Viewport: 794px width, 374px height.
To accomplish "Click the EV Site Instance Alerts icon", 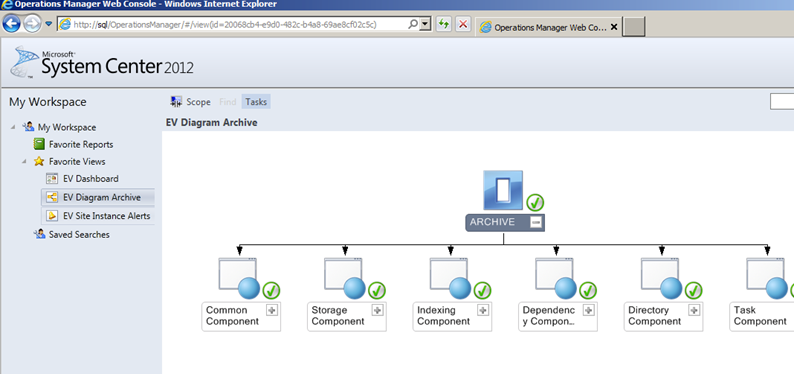I will [x=52, y=216].
